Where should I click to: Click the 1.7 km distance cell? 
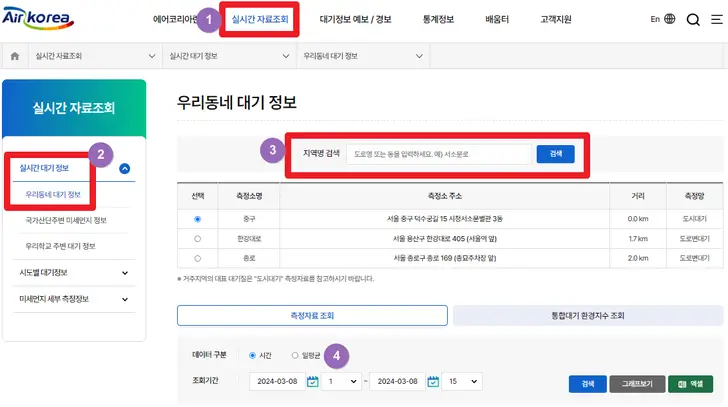pos(638,239)
